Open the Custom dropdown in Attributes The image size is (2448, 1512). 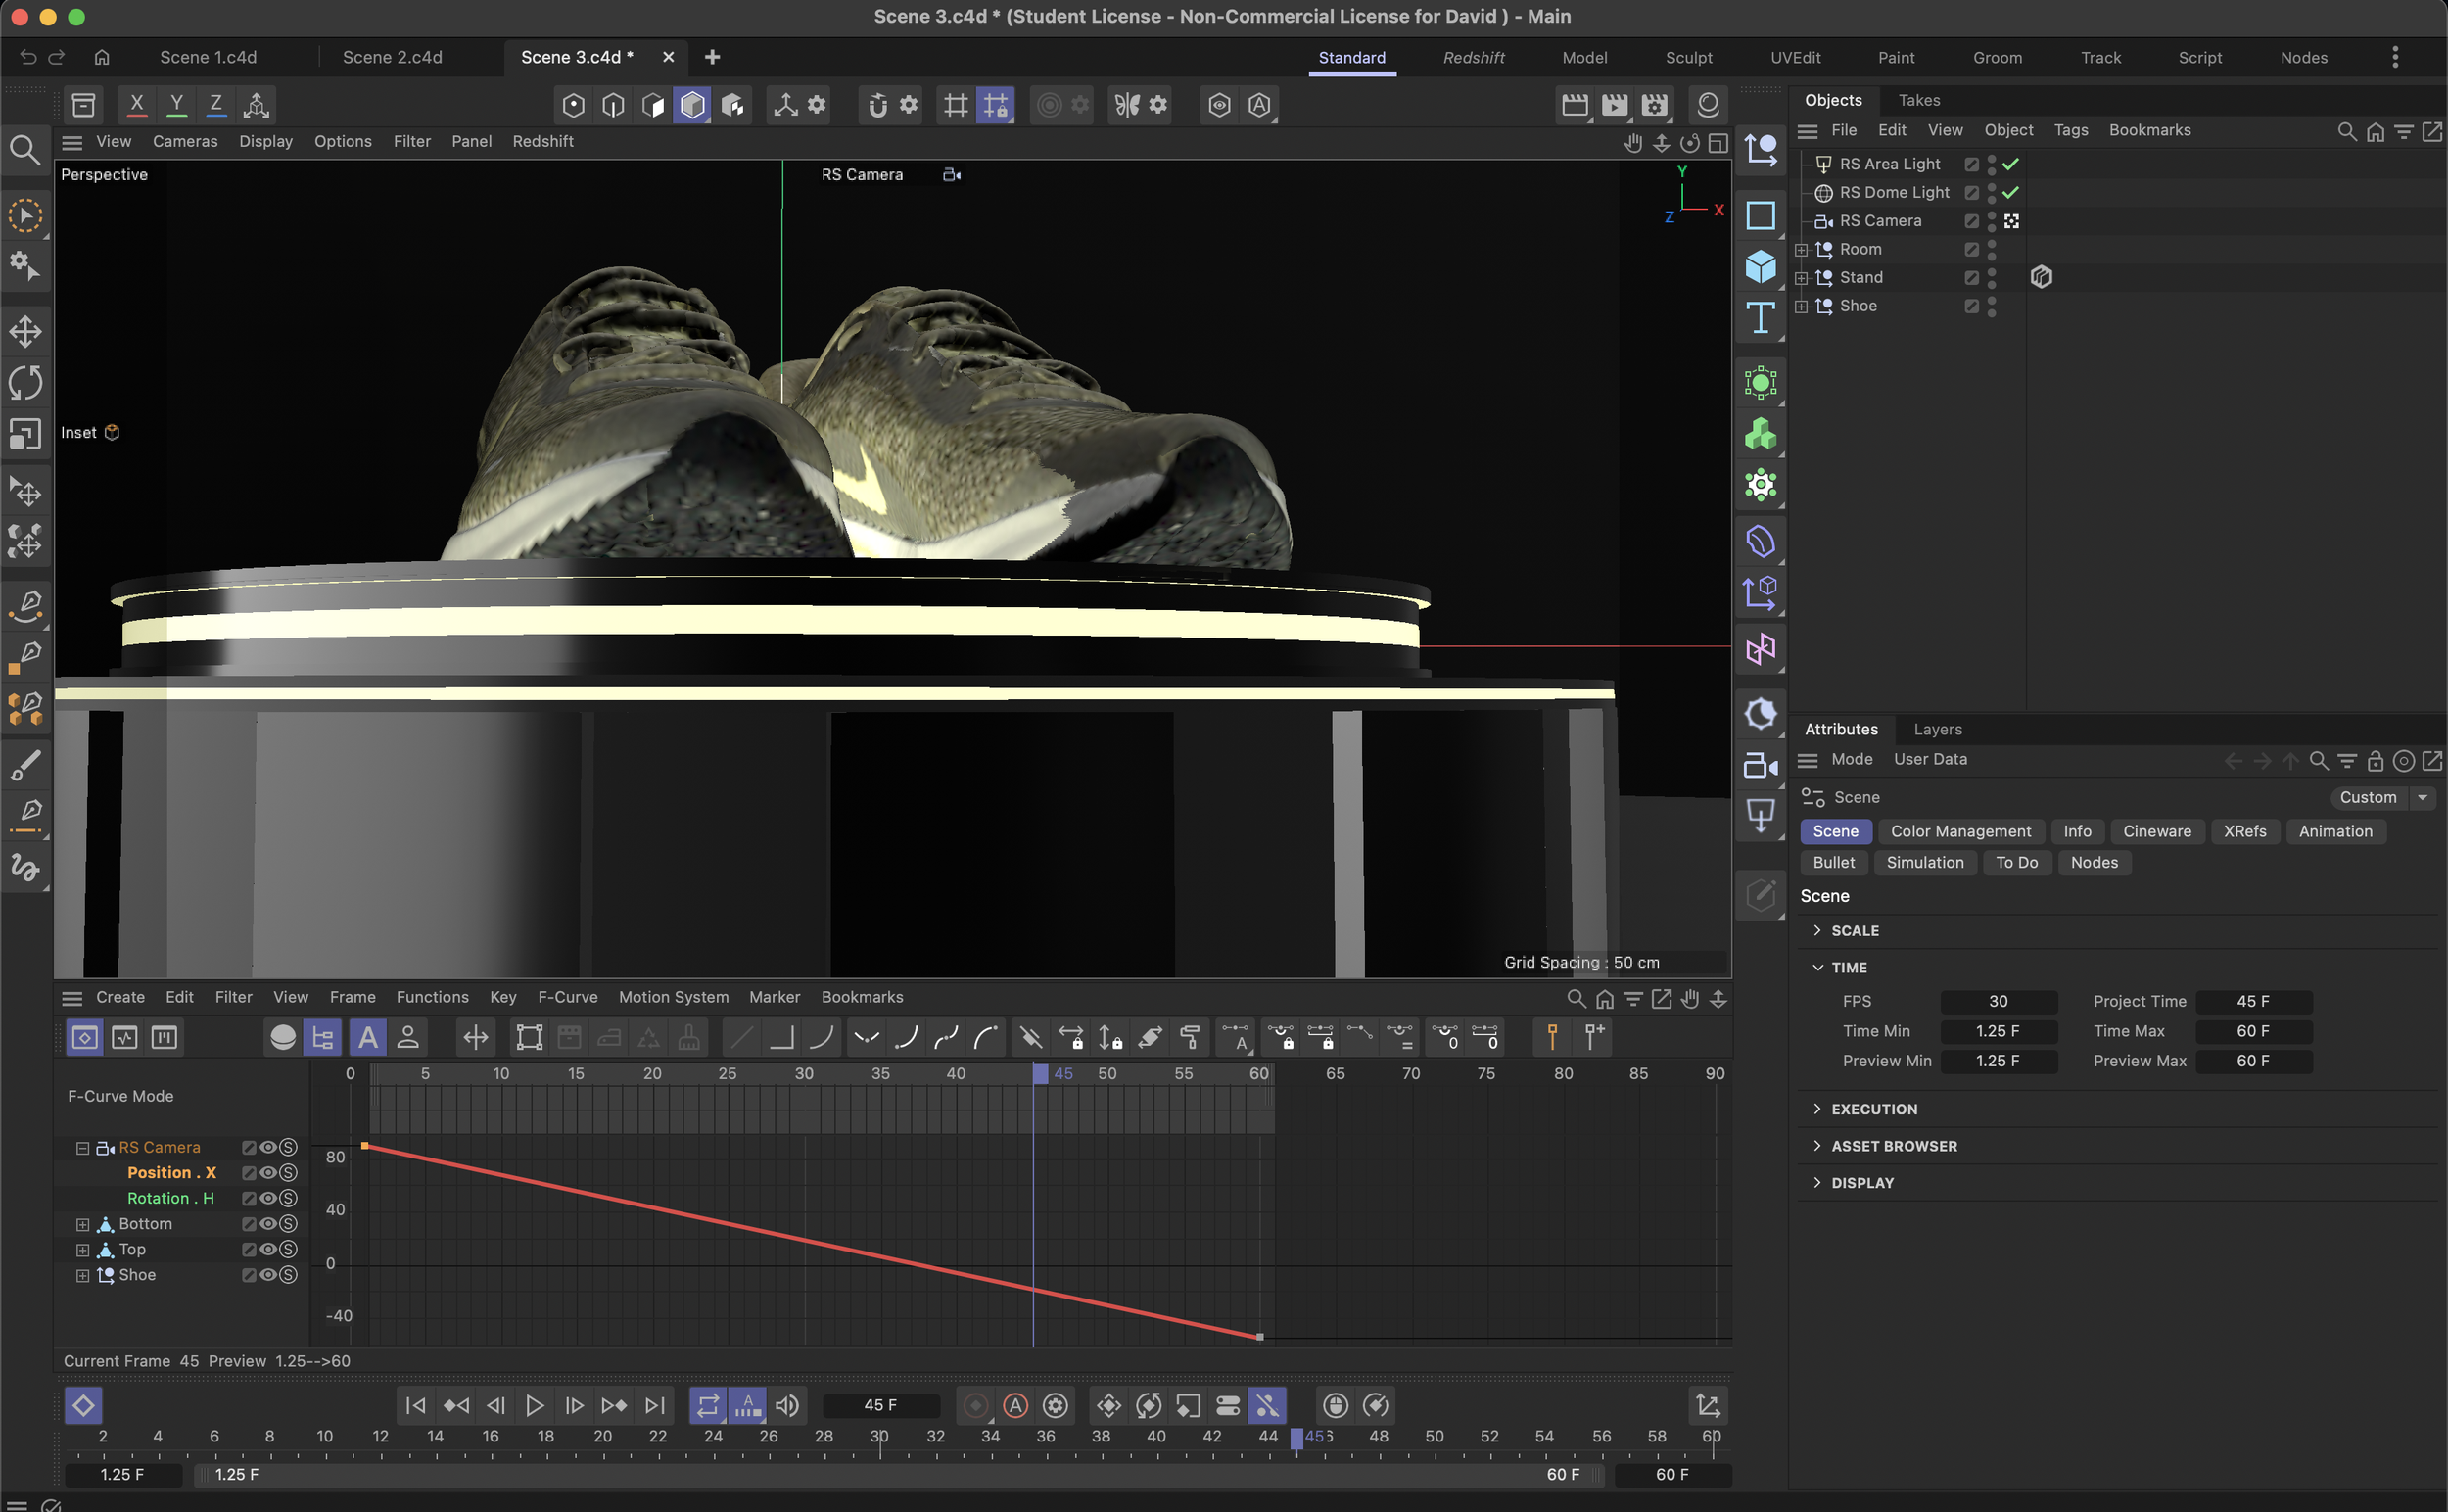pyautogui.click(x=2382, y=798)
